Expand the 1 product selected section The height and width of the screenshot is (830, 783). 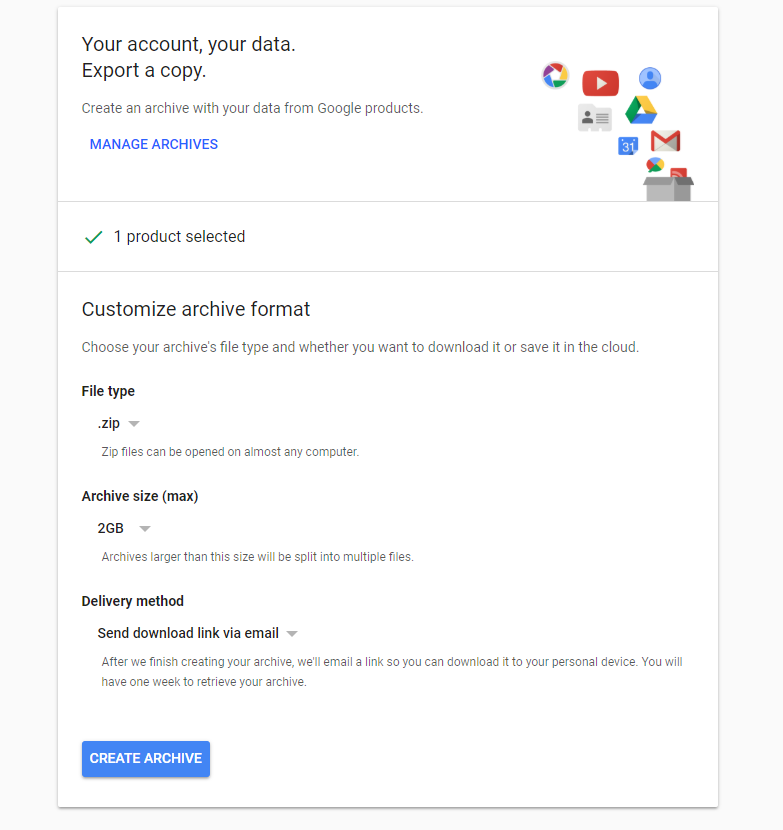pyautogui.click(x=179, y=237)
